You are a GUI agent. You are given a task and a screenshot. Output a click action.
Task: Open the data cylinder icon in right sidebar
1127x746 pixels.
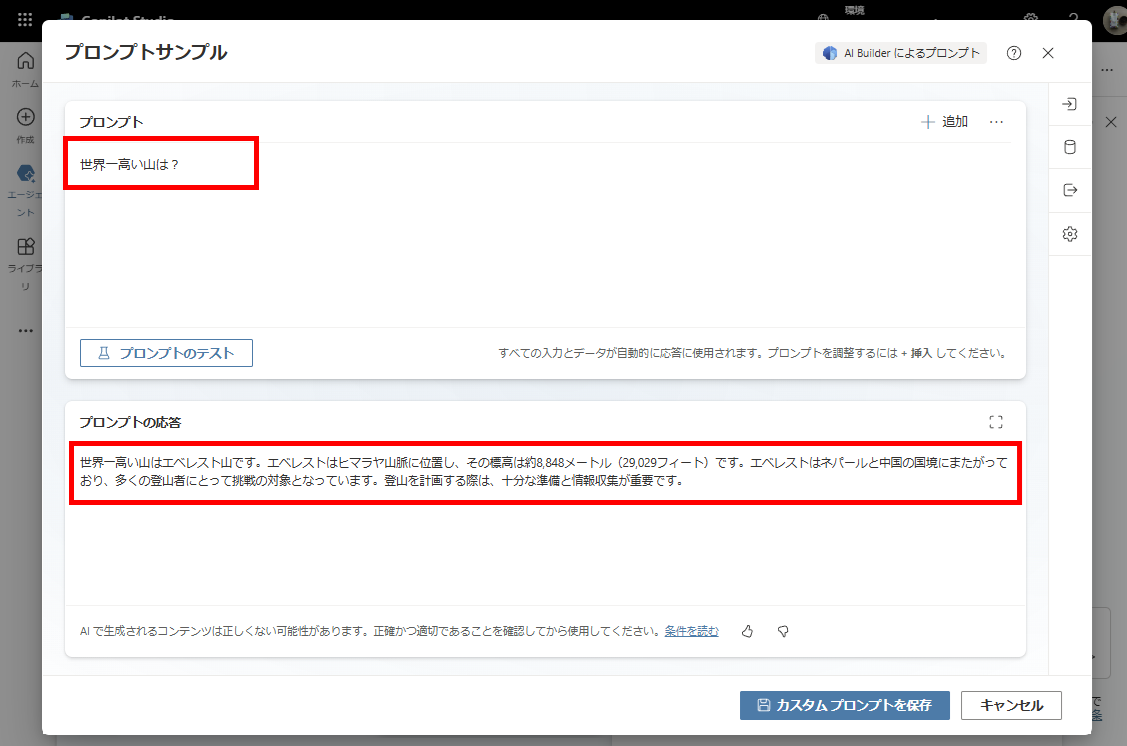(1069, 148)
